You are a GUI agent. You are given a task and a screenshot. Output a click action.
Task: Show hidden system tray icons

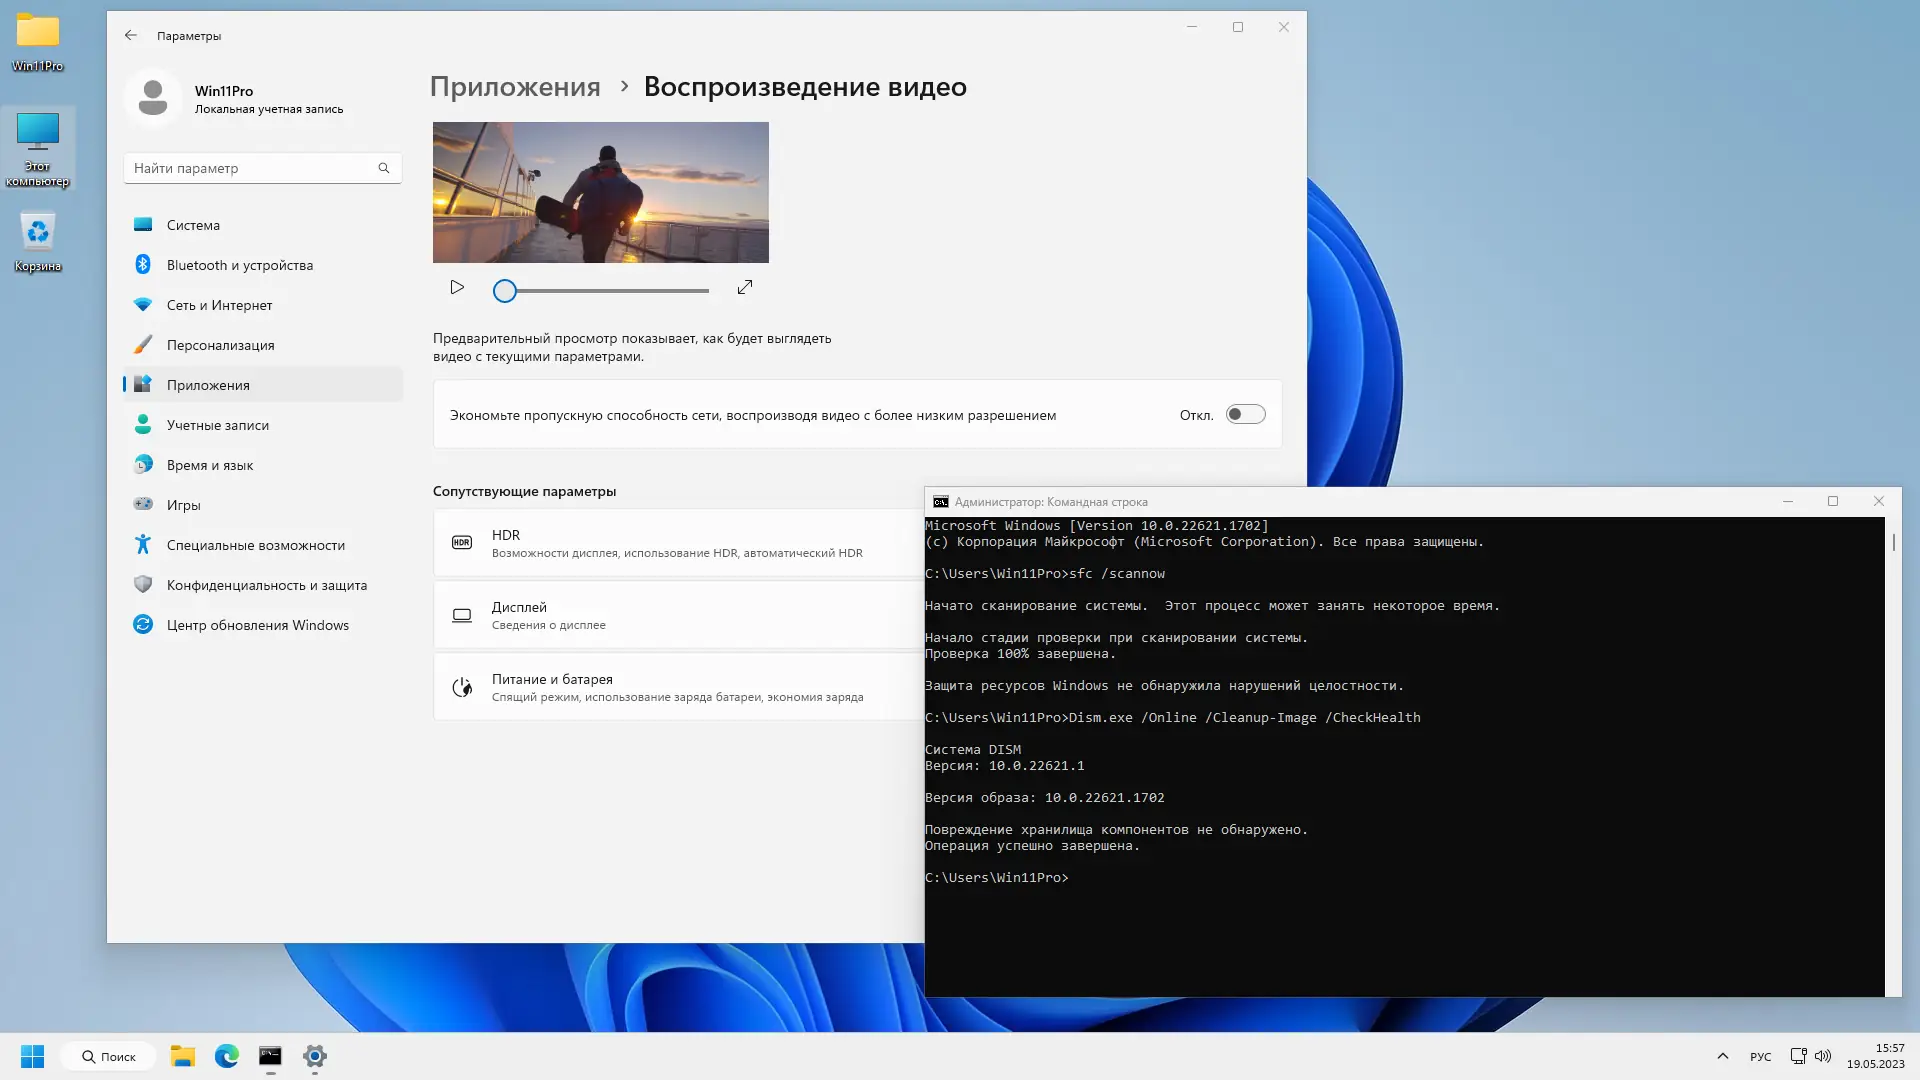click(1722, 1056)
